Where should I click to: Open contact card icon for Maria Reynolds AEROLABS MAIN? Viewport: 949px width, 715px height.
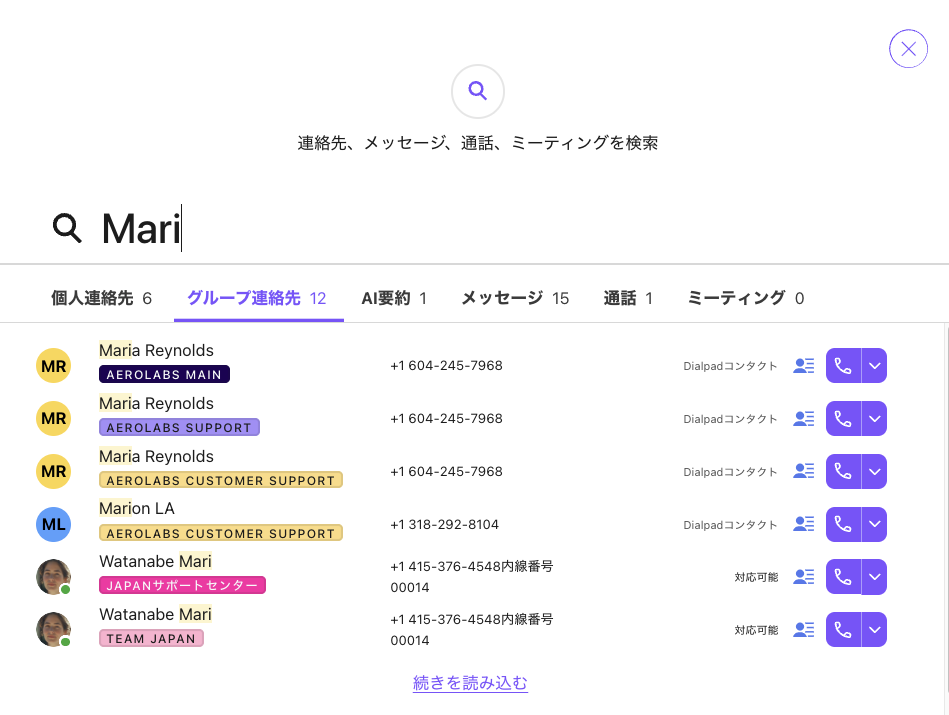coord(803,365)
